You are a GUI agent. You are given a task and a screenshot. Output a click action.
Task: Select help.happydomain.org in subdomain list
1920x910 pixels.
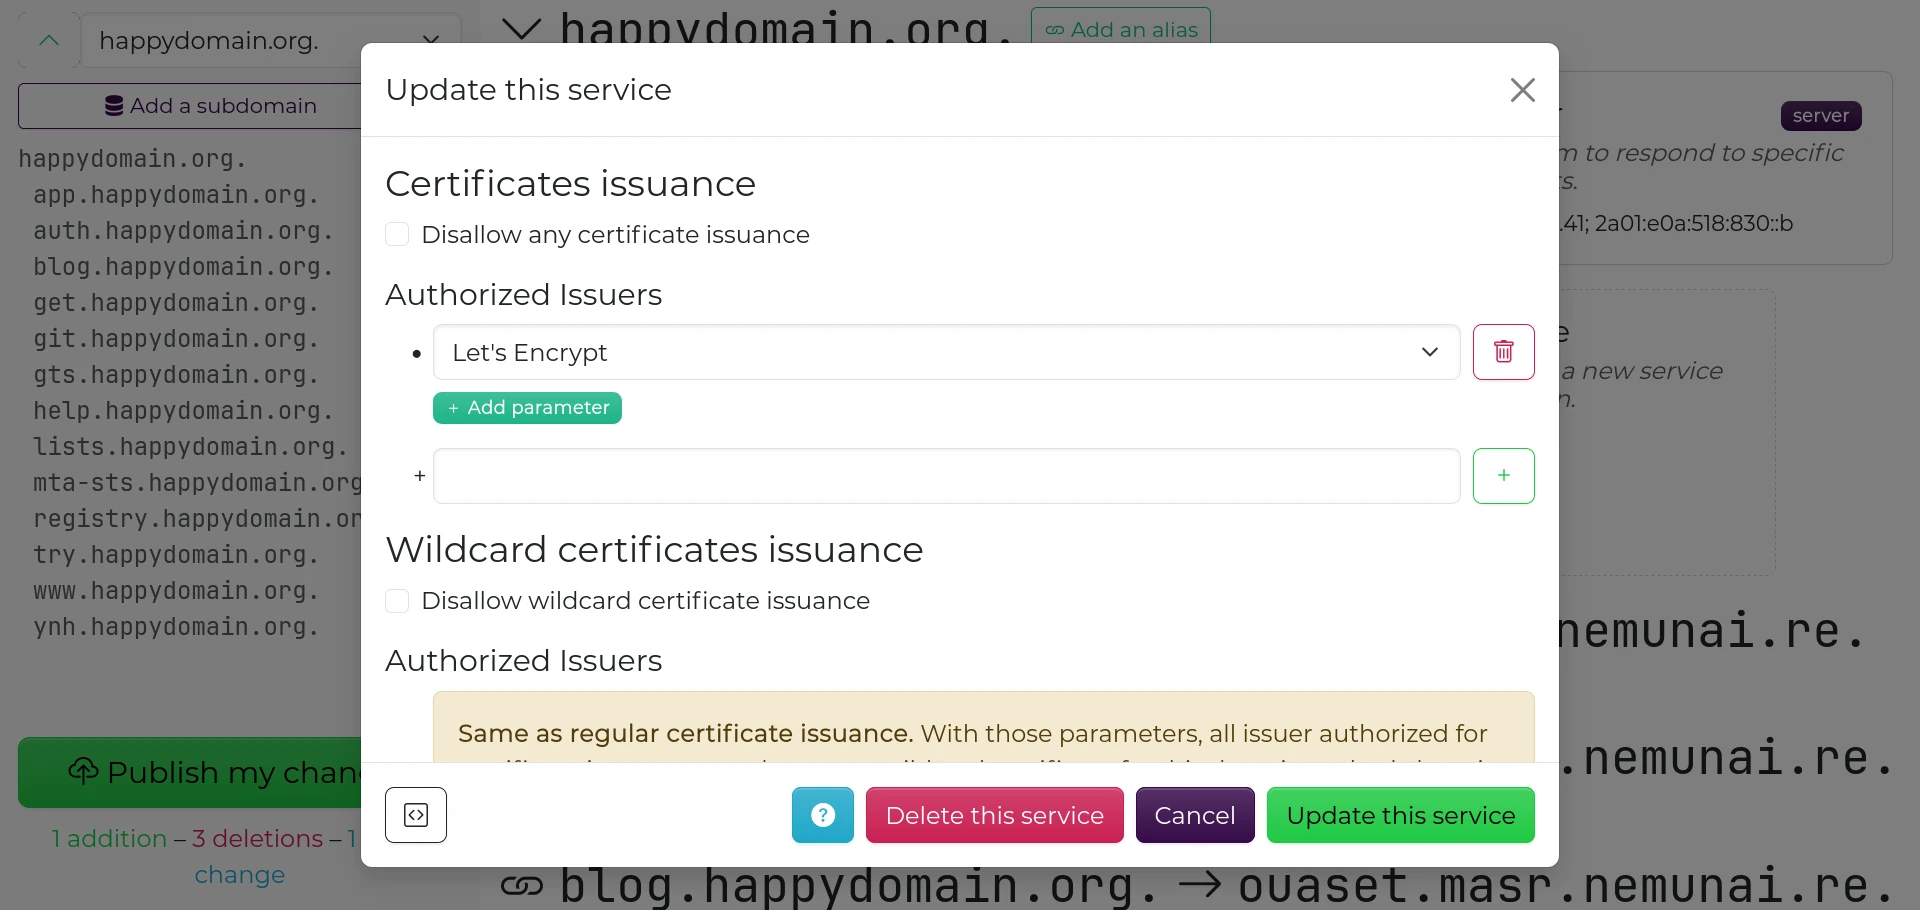[x=182, y=411]
